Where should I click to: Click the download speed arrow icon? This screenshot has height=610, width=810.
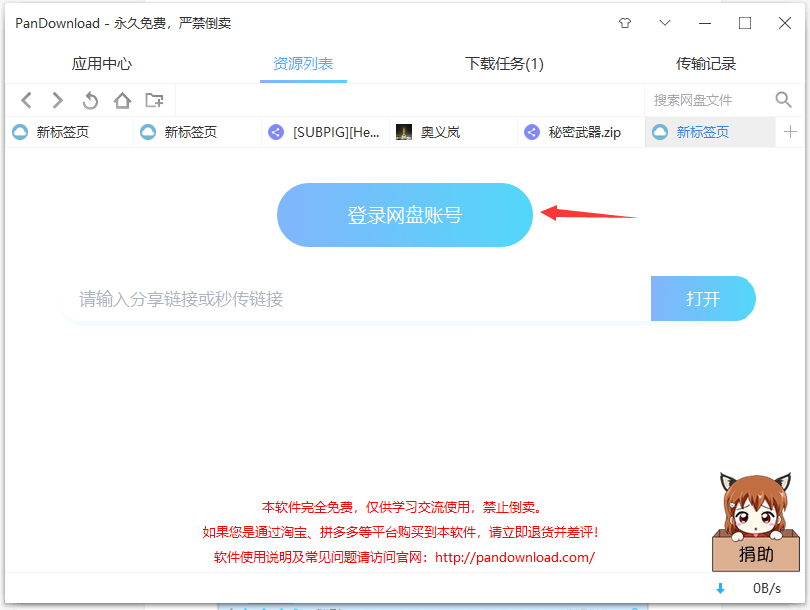721,588
